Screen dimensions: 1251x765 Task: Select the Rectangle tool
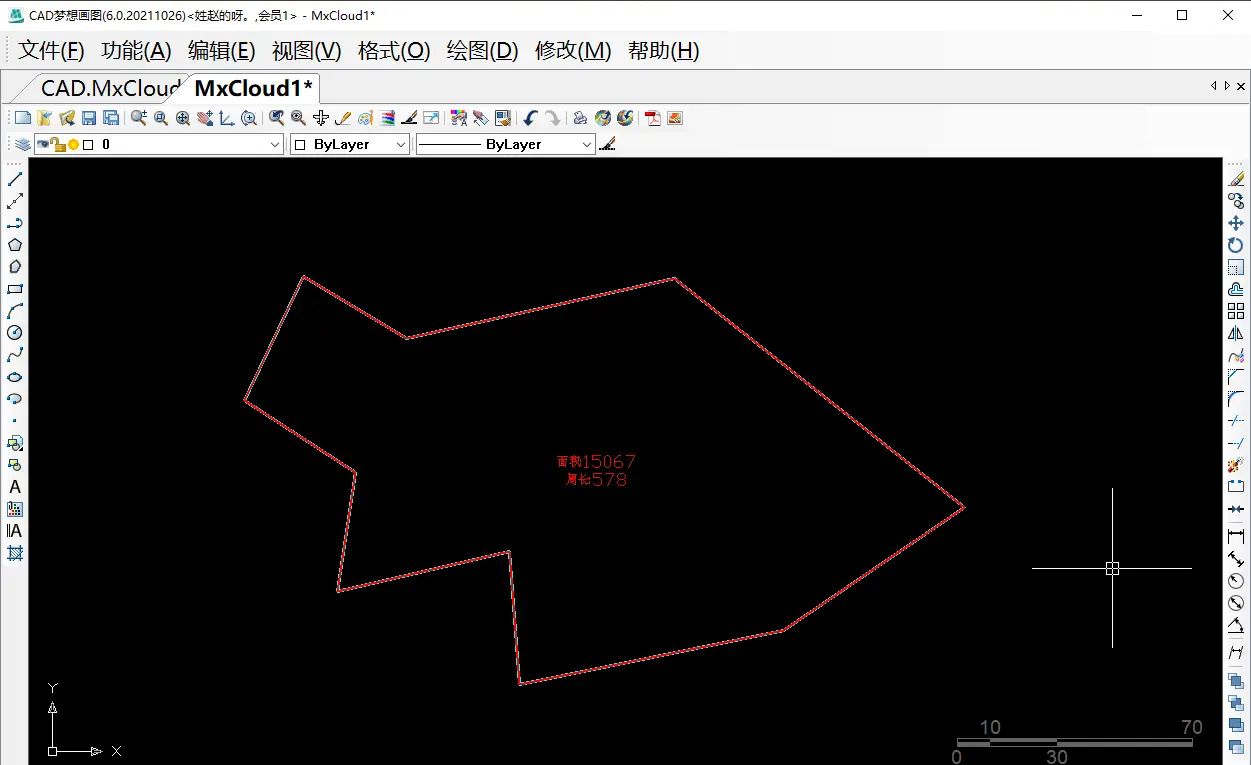(x=15, y=289)
